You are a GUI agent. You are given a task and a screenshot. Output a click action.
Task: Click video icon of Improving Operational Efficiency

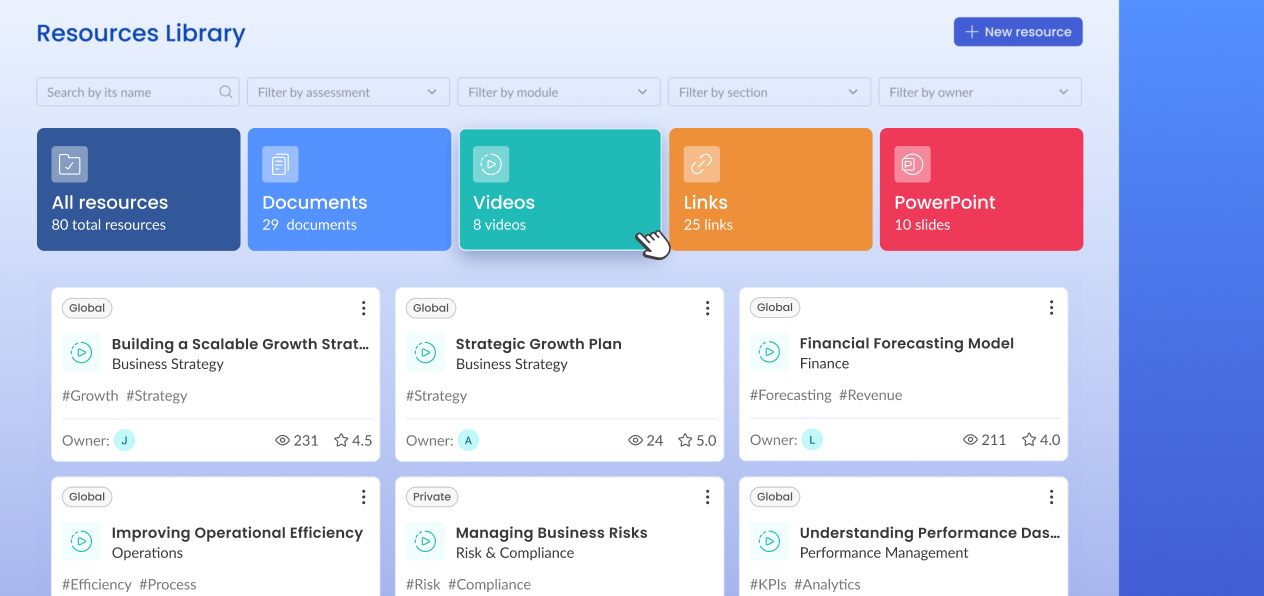(81, 541)
